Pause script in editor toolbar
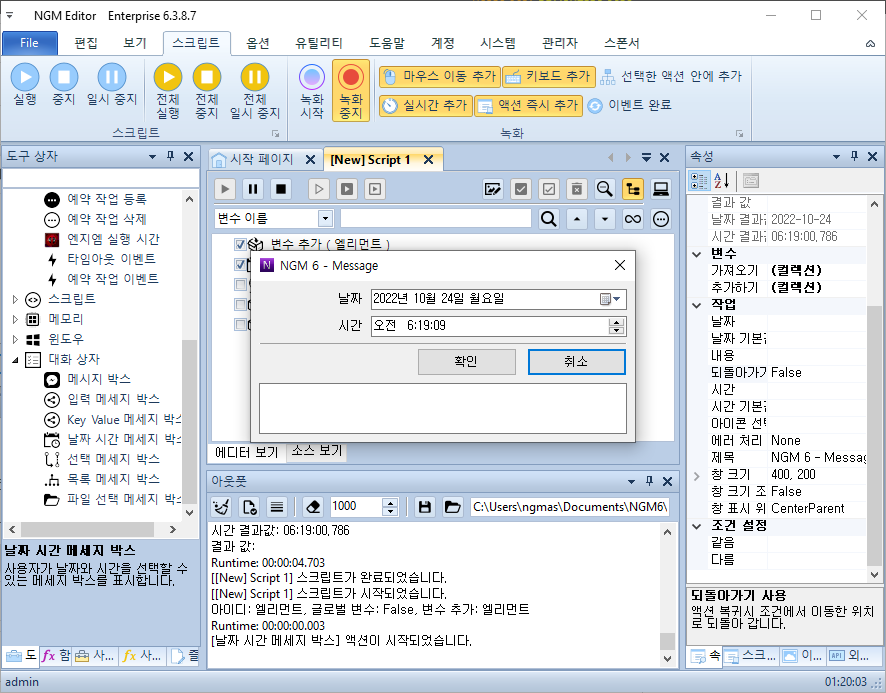 (x=253, y=189)
